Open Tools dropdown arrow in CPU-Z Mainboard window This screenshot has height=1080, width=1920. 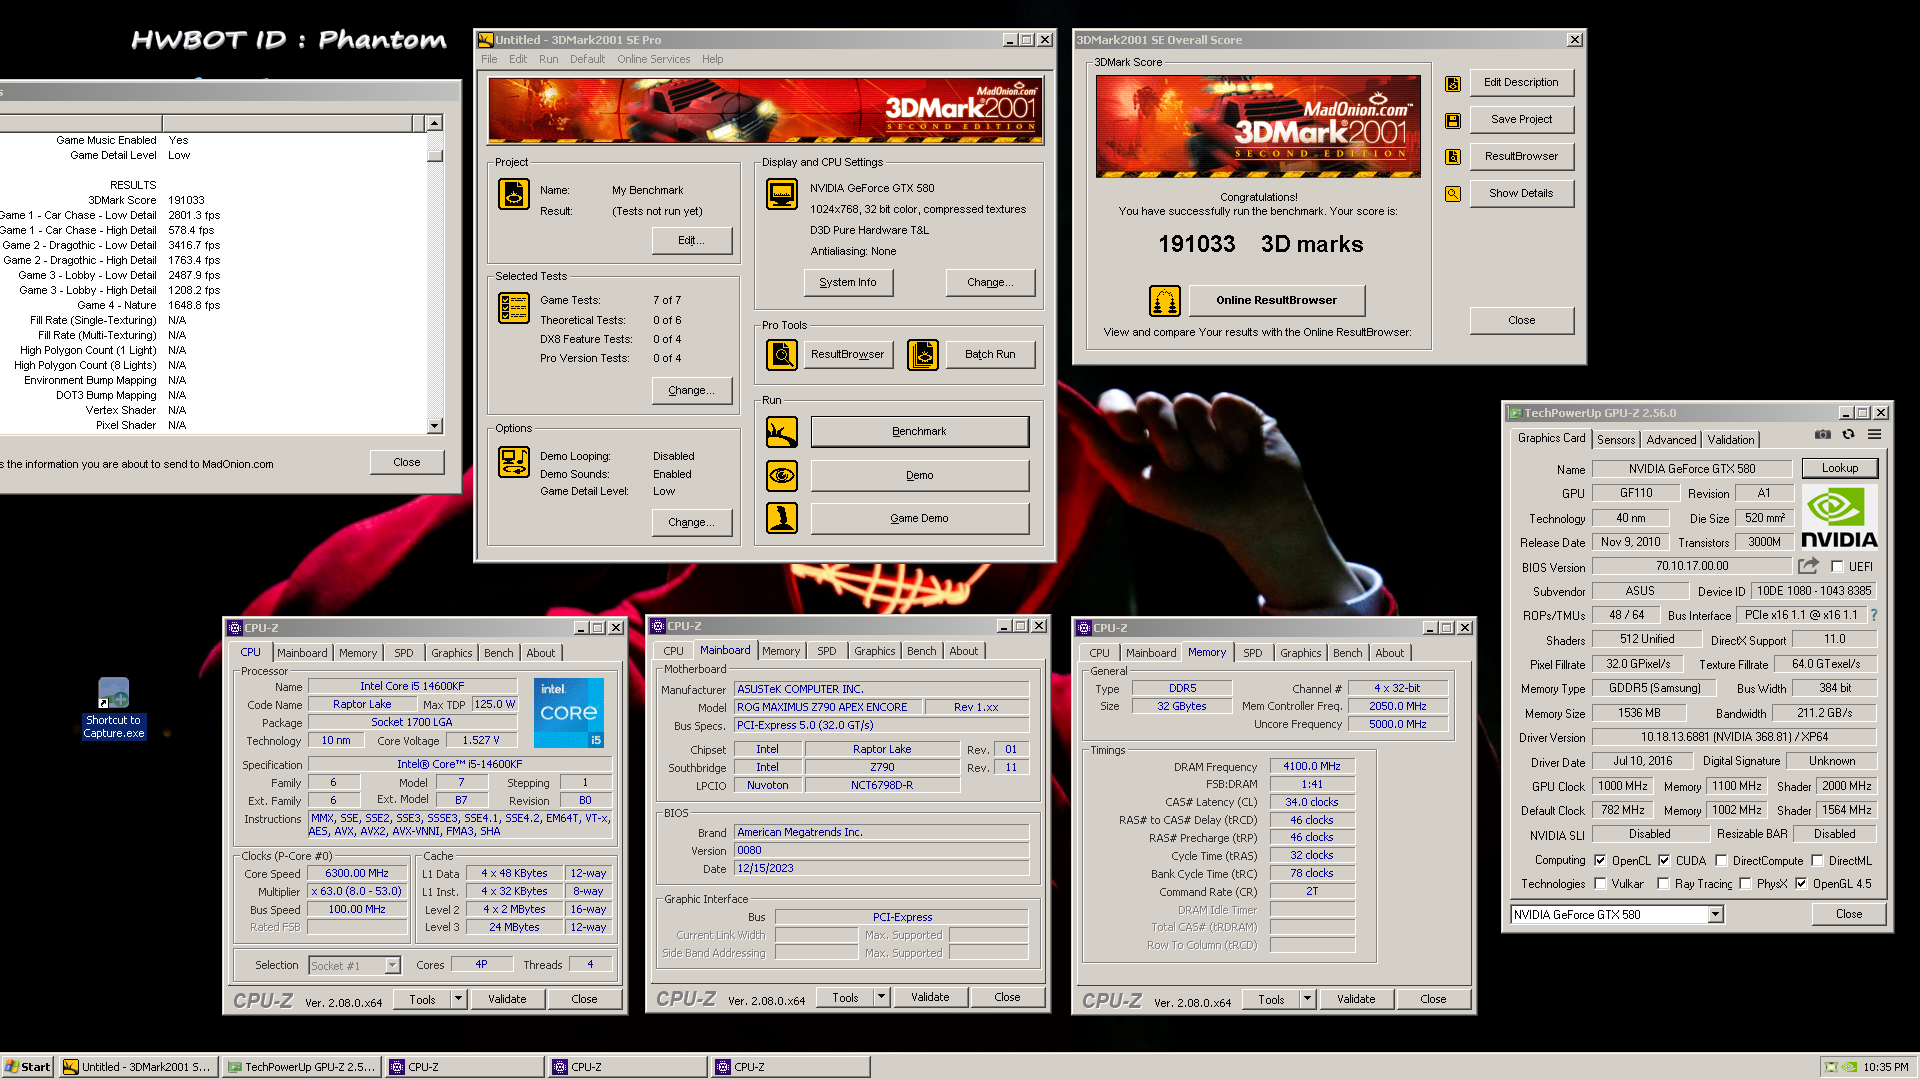(881, 996)
